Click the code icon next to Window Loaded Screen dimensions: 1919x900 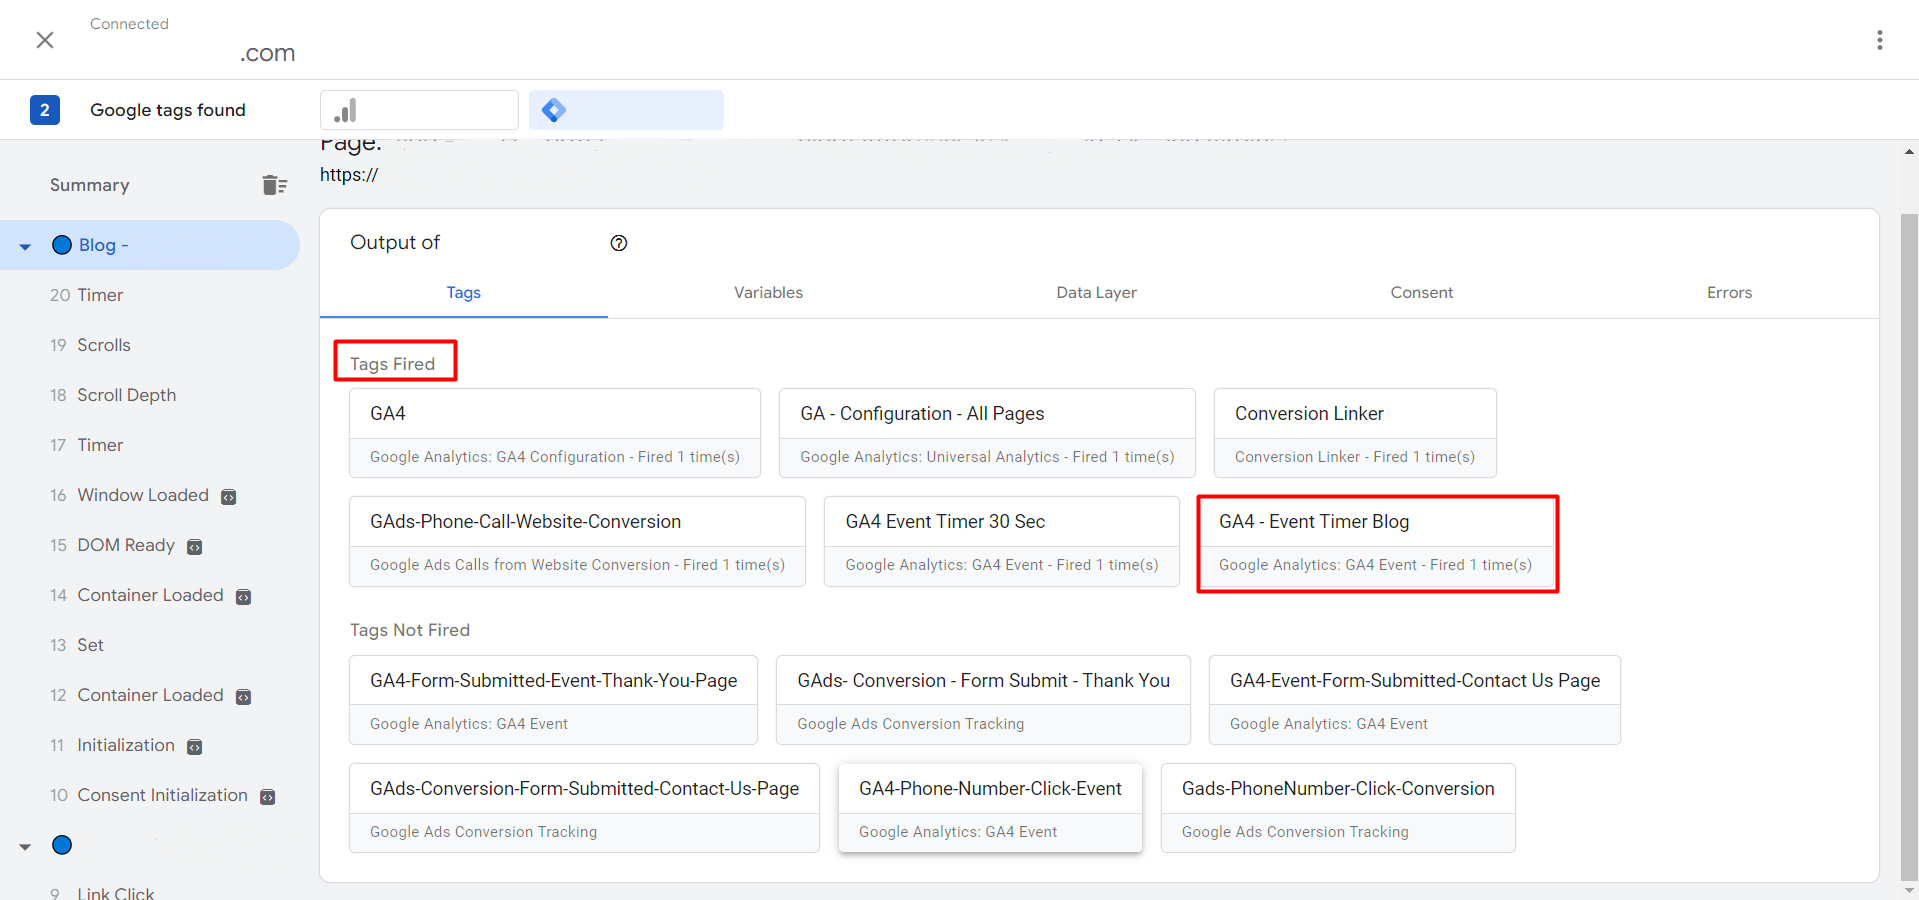tap(229, 497)
